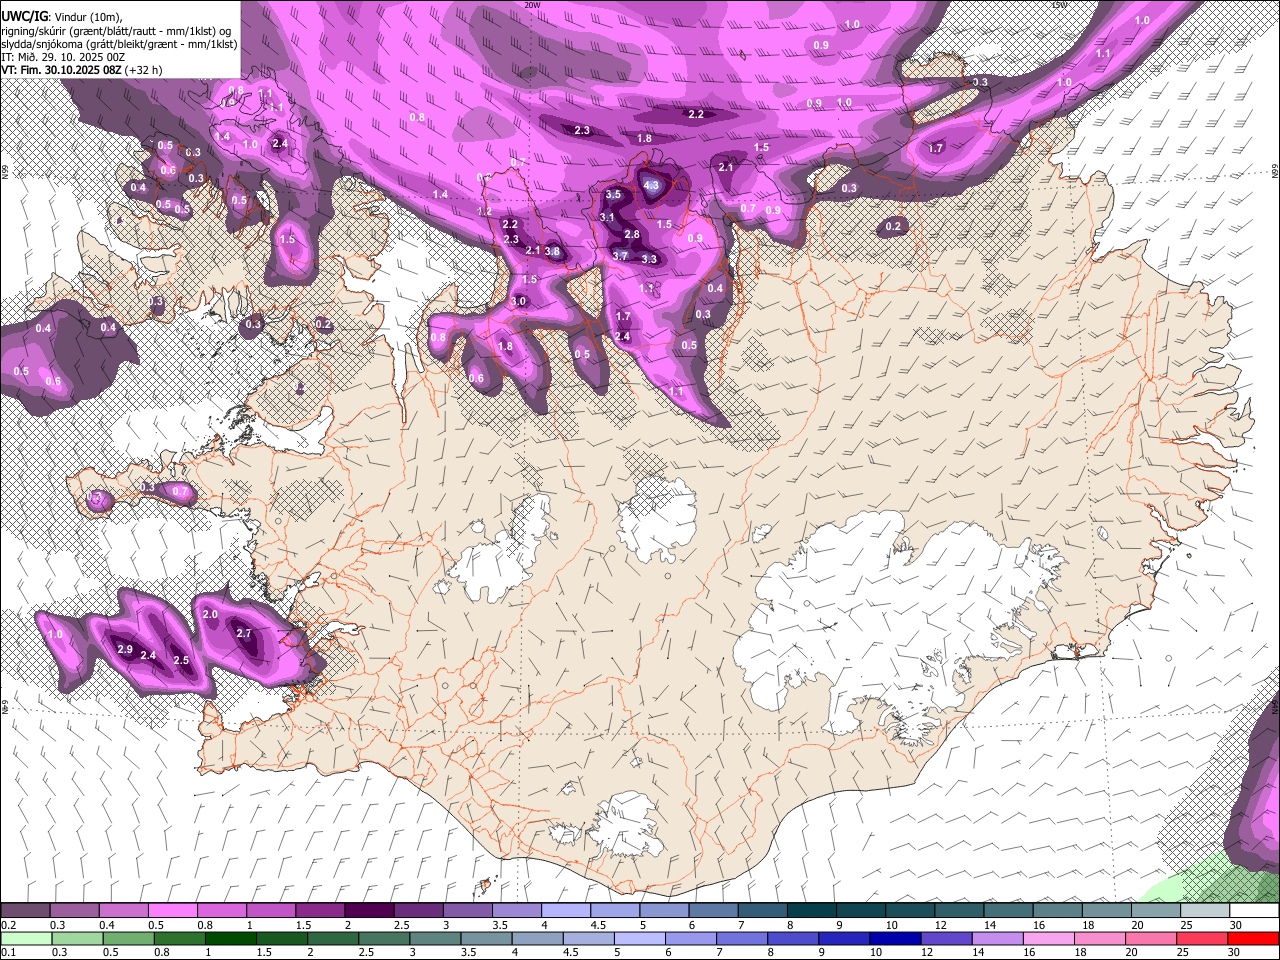
Task: Click the pale green legend swatch starting at 0.1
Action: [25, 938]
